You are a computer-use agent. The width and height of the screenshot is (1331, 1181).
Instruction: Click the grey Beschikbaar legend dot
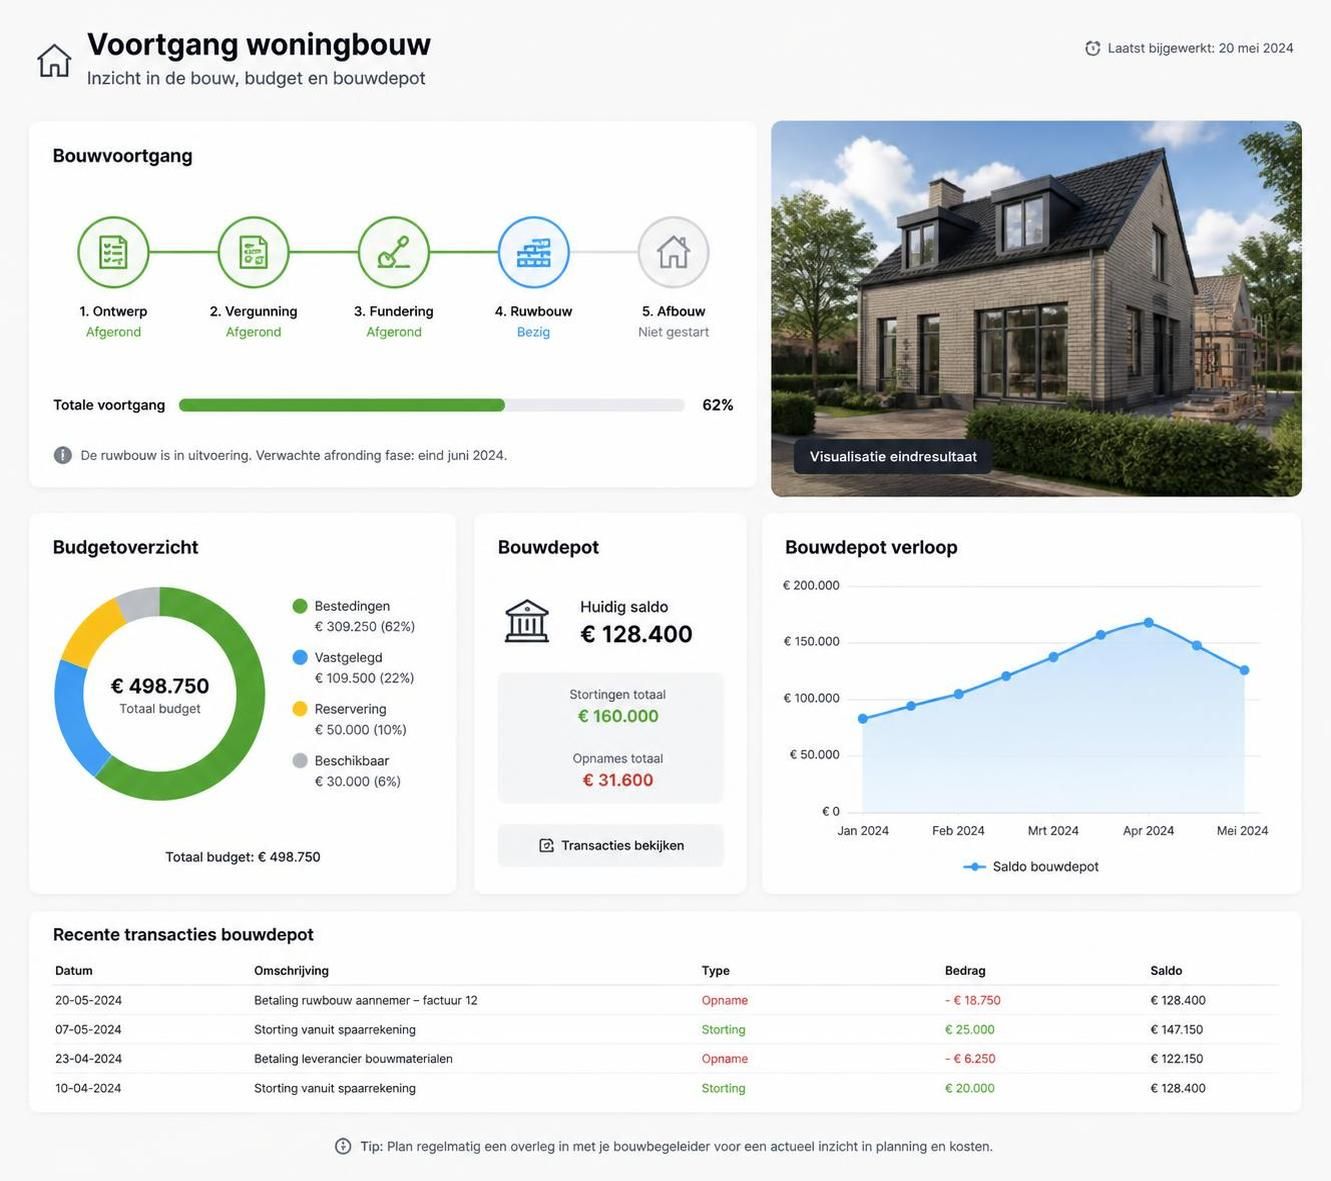click(x=300, y=760)
